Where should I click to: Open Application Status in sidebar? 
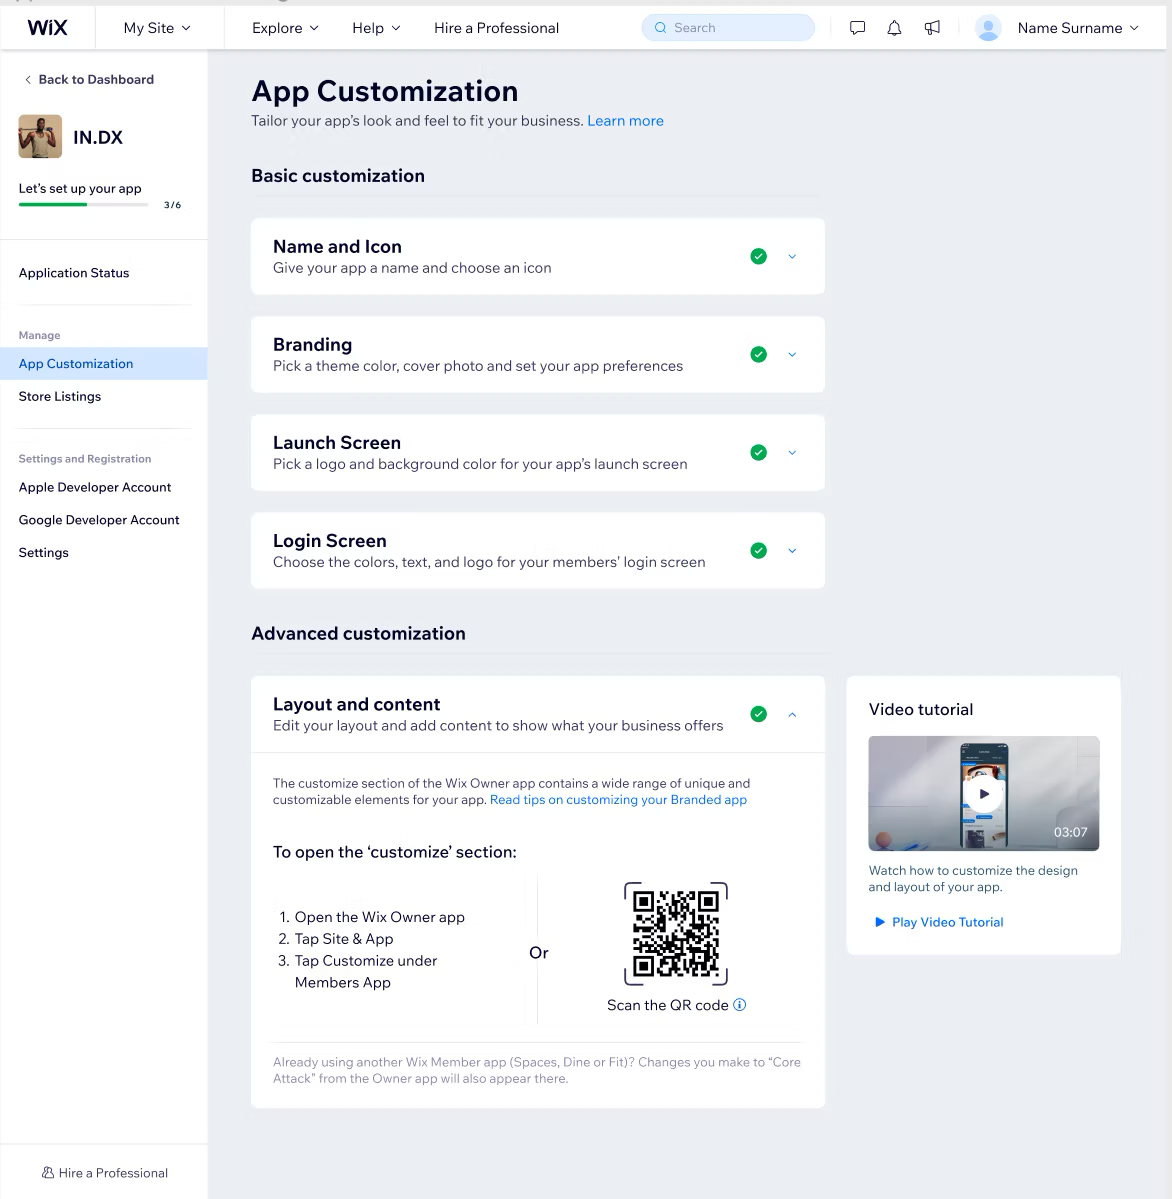[x=74, y=272]
